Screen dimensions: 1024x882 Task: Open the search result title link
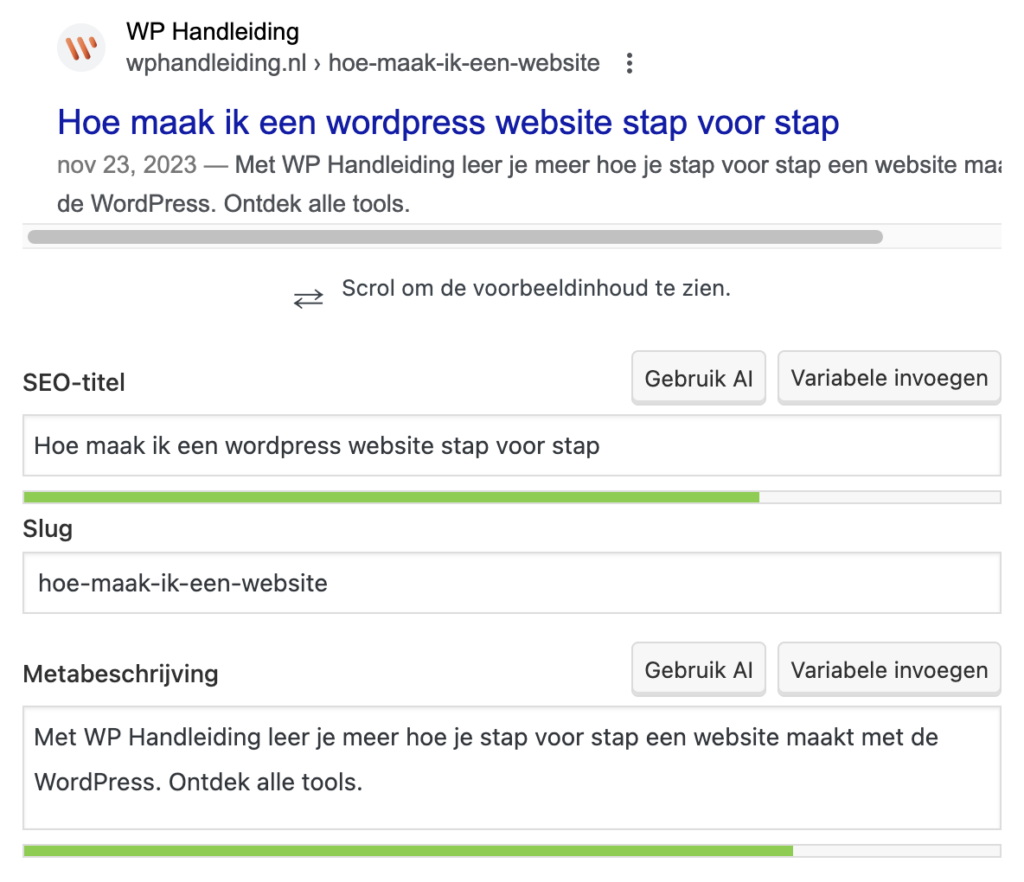448,122
